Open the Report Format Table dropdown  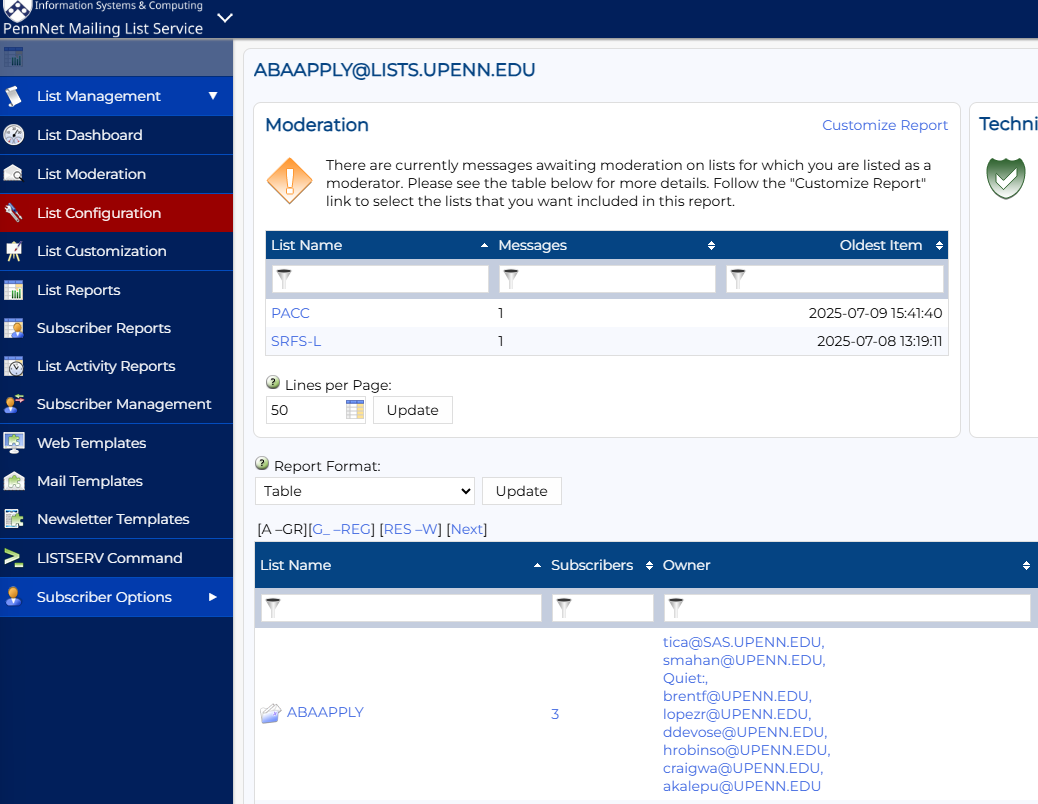tap(365, 491)
